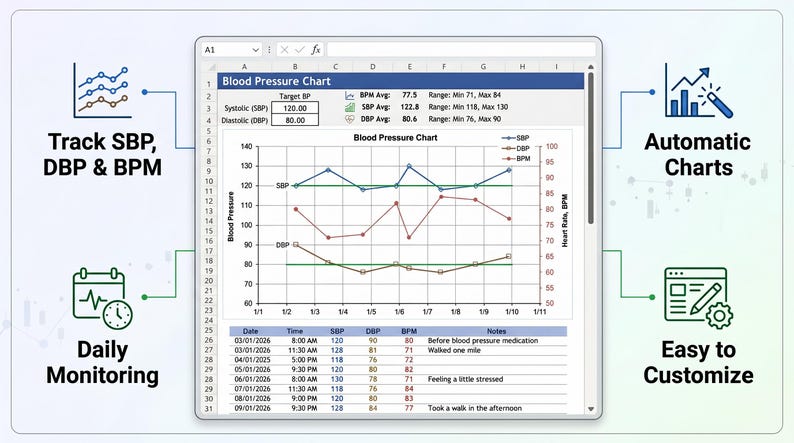The image size is (794, 443).
Task: Click the Diastolic target cell 80.00
Action: coord(295,120)
